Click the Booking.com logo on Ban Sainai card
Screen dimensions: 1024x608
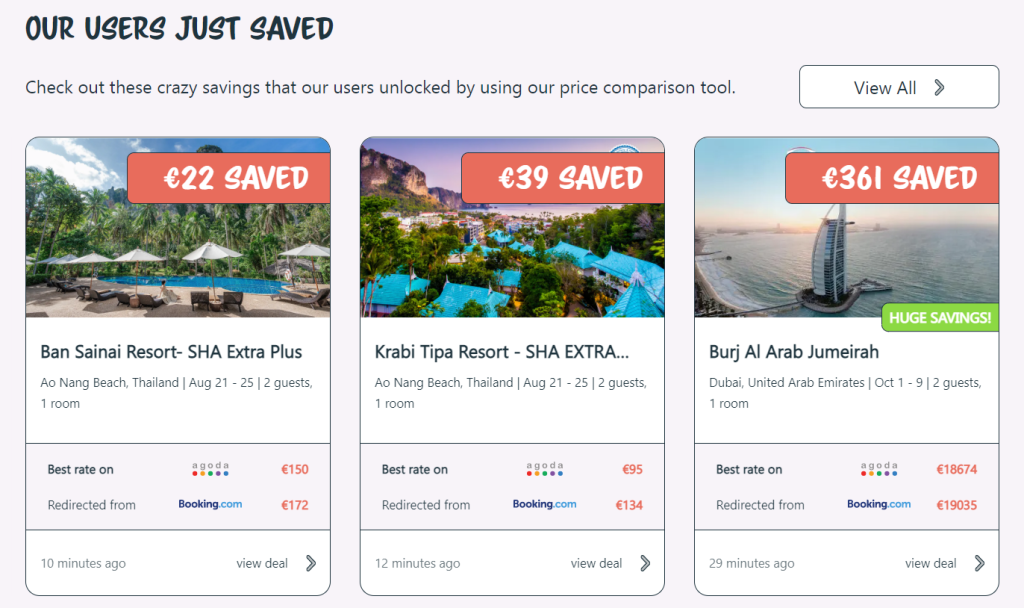click(x=210, y=504)
